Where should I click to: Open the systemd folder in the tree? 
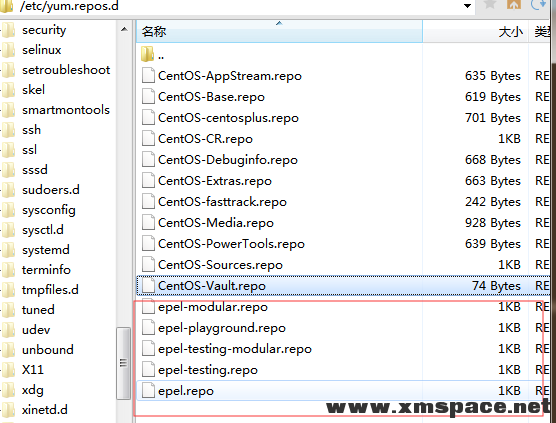pos(45,250)
